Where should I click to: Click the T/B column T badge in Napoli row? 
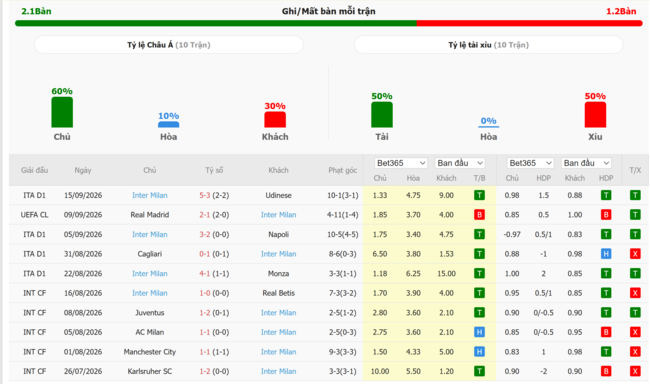[x=479, y=234]
